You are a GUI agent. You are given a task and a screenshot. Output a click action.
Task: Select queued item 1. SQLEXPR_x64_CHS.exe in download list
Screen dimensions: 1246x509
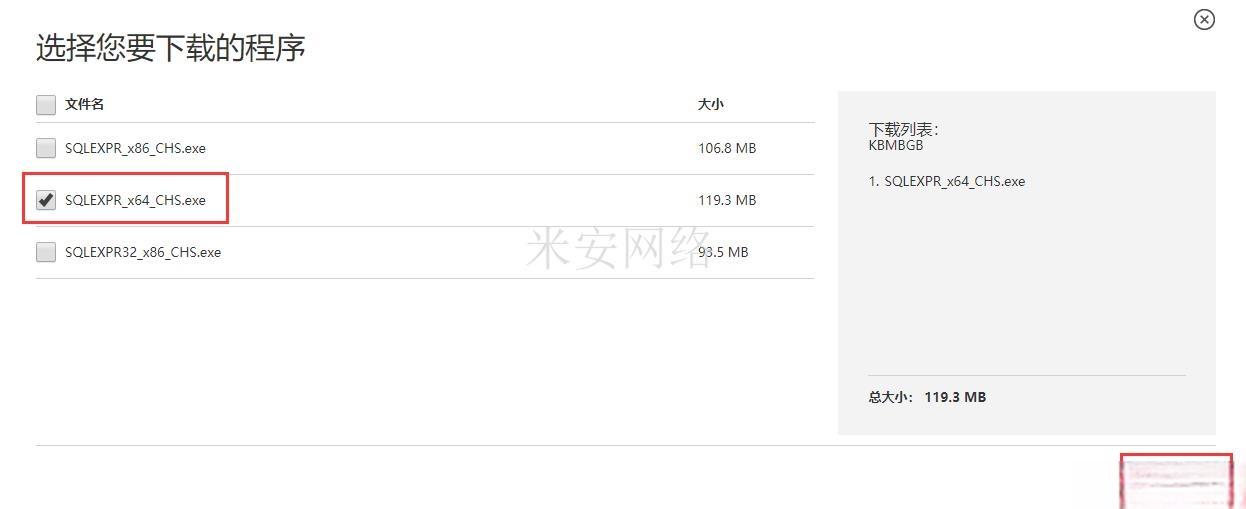point(947,181)
